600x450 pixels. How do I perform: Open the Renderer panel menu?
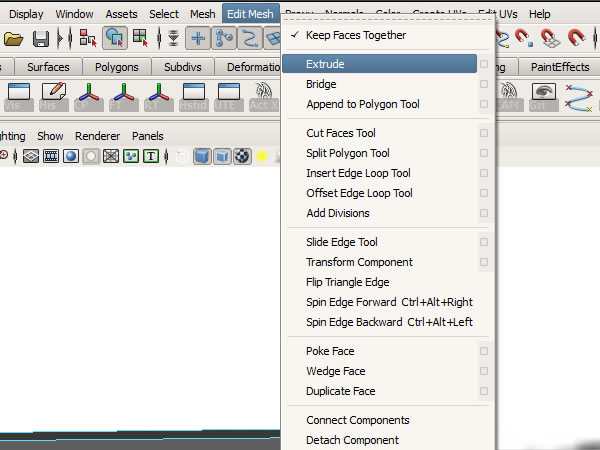(97, 136)
